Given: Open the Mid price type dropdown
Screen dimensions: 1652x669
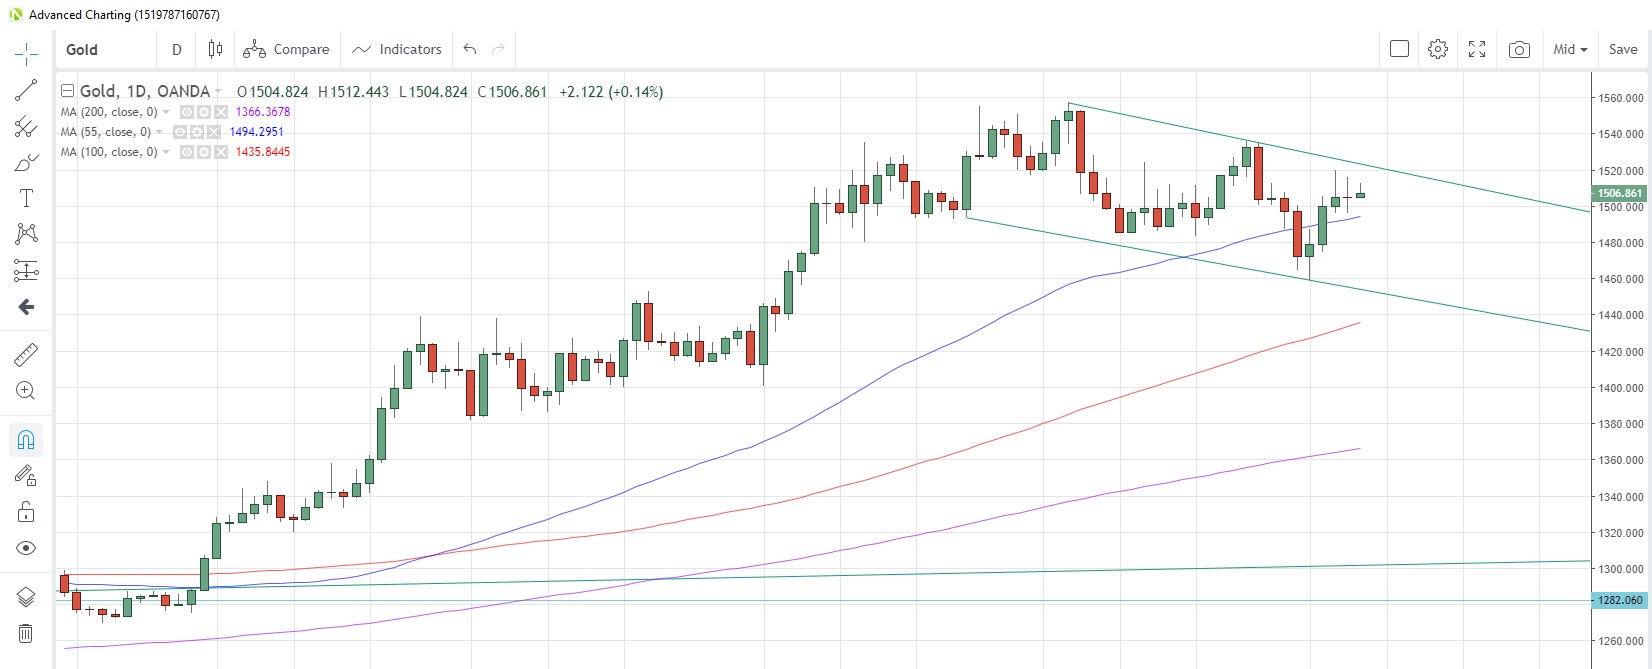Looking at the screenshot, I should tap(1570, 49).
